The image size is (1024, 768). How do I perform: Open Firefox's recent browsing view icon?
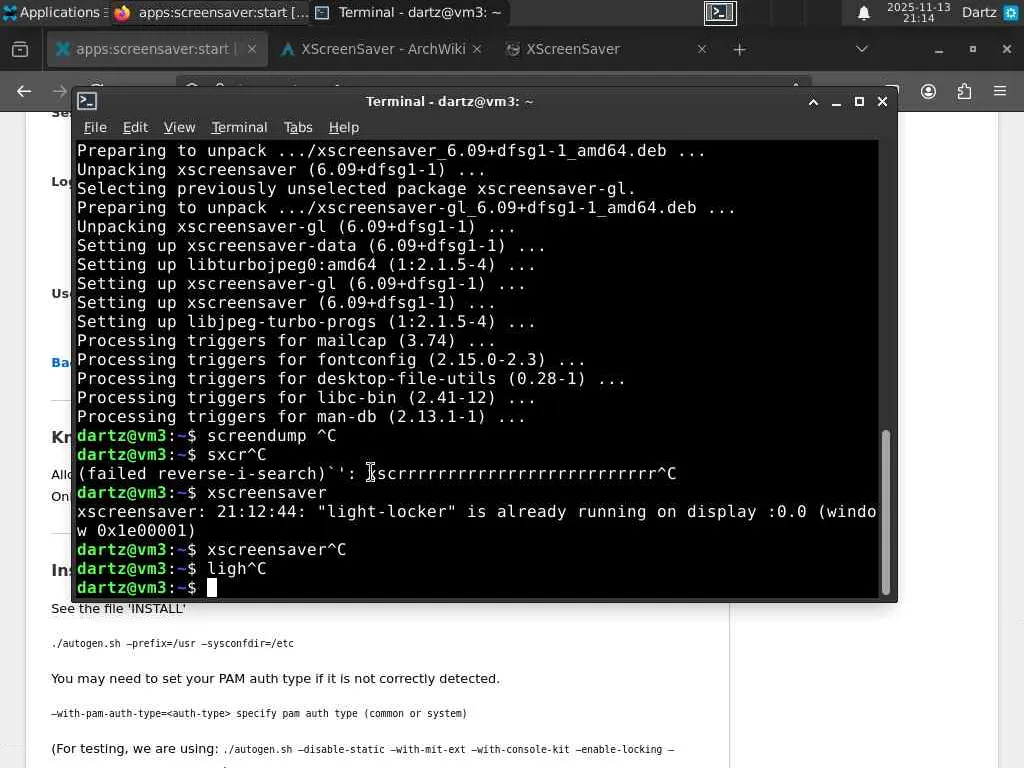(x=20, y=49)
